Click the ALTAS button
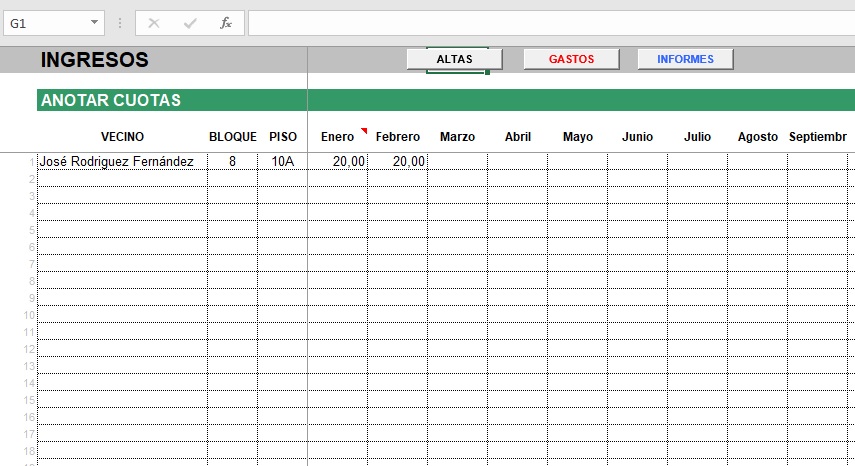The width and height of the screenshot is (855, 466). tap(454, 59)
